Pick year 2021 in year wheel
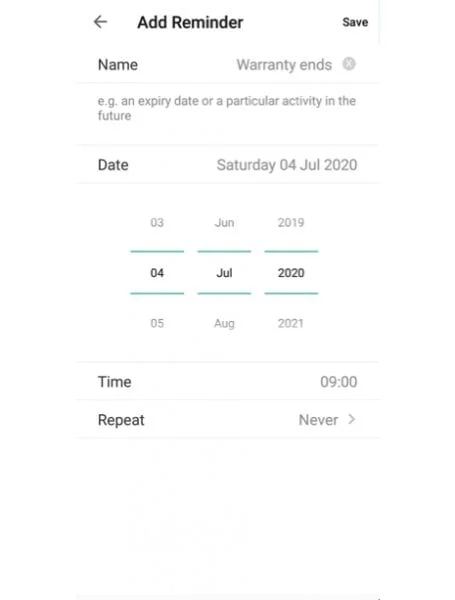 (291, 323)
